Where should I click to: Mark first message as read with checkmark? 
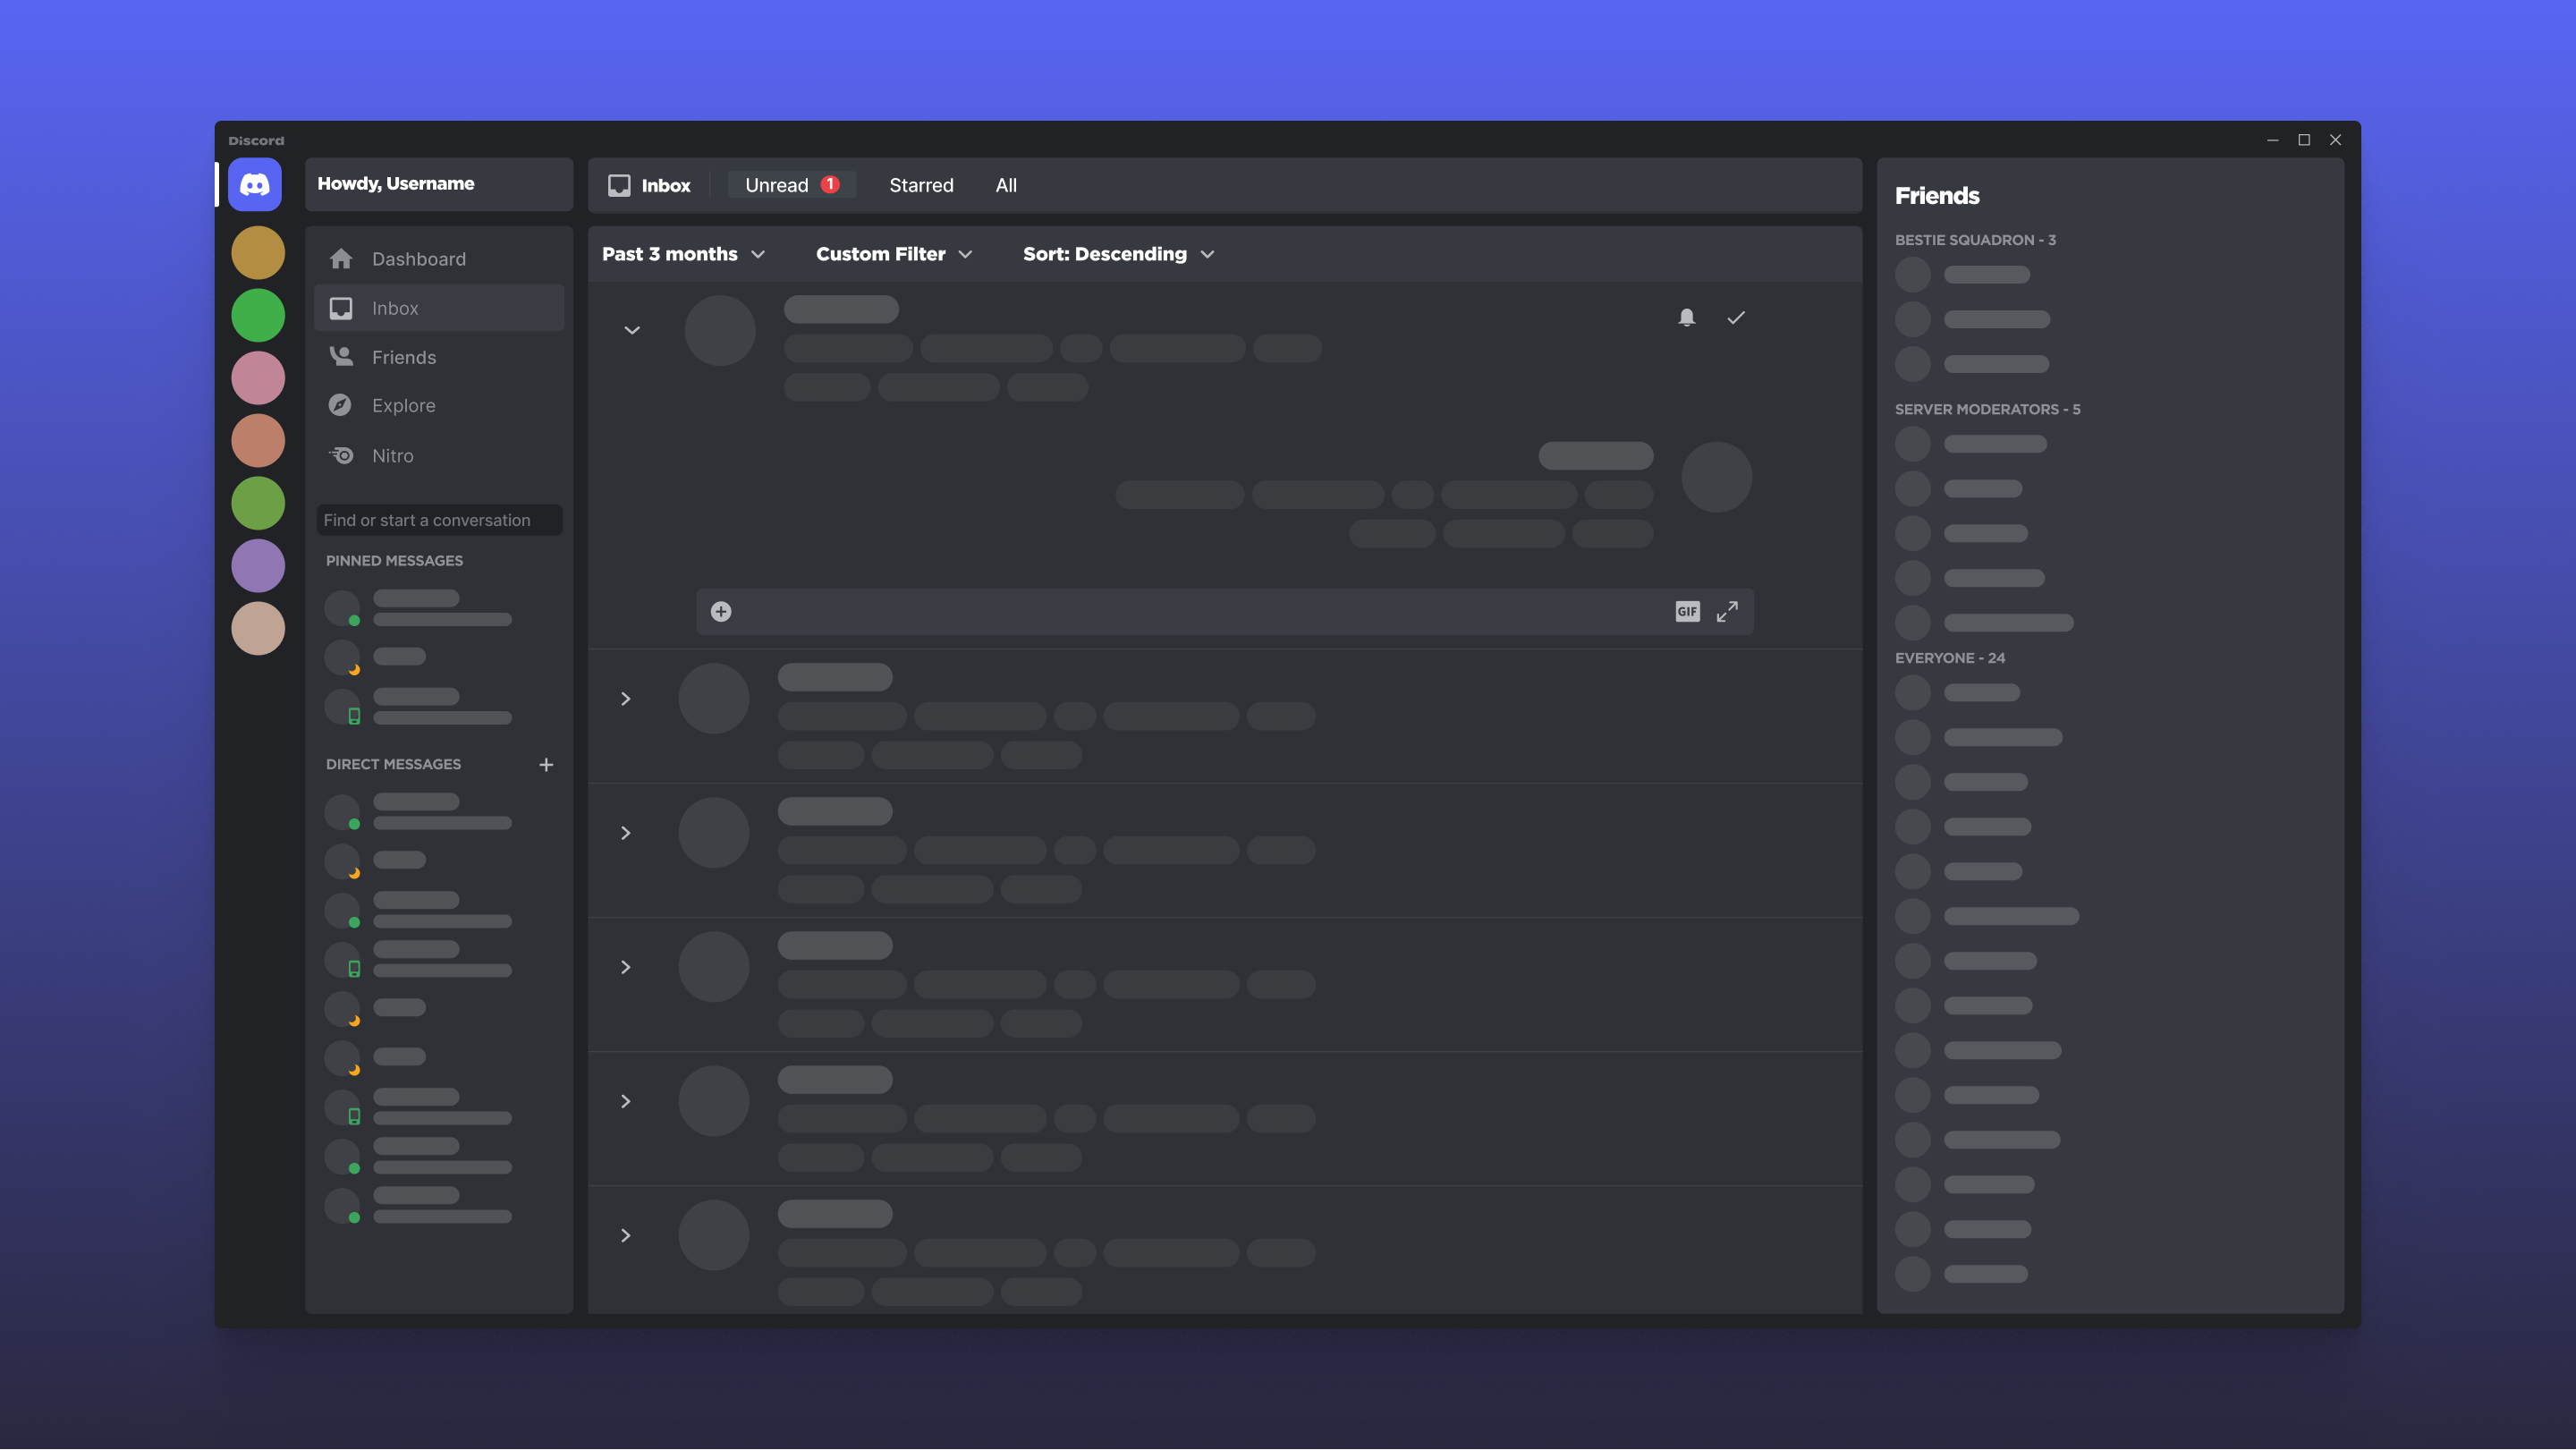(1736, 318)
